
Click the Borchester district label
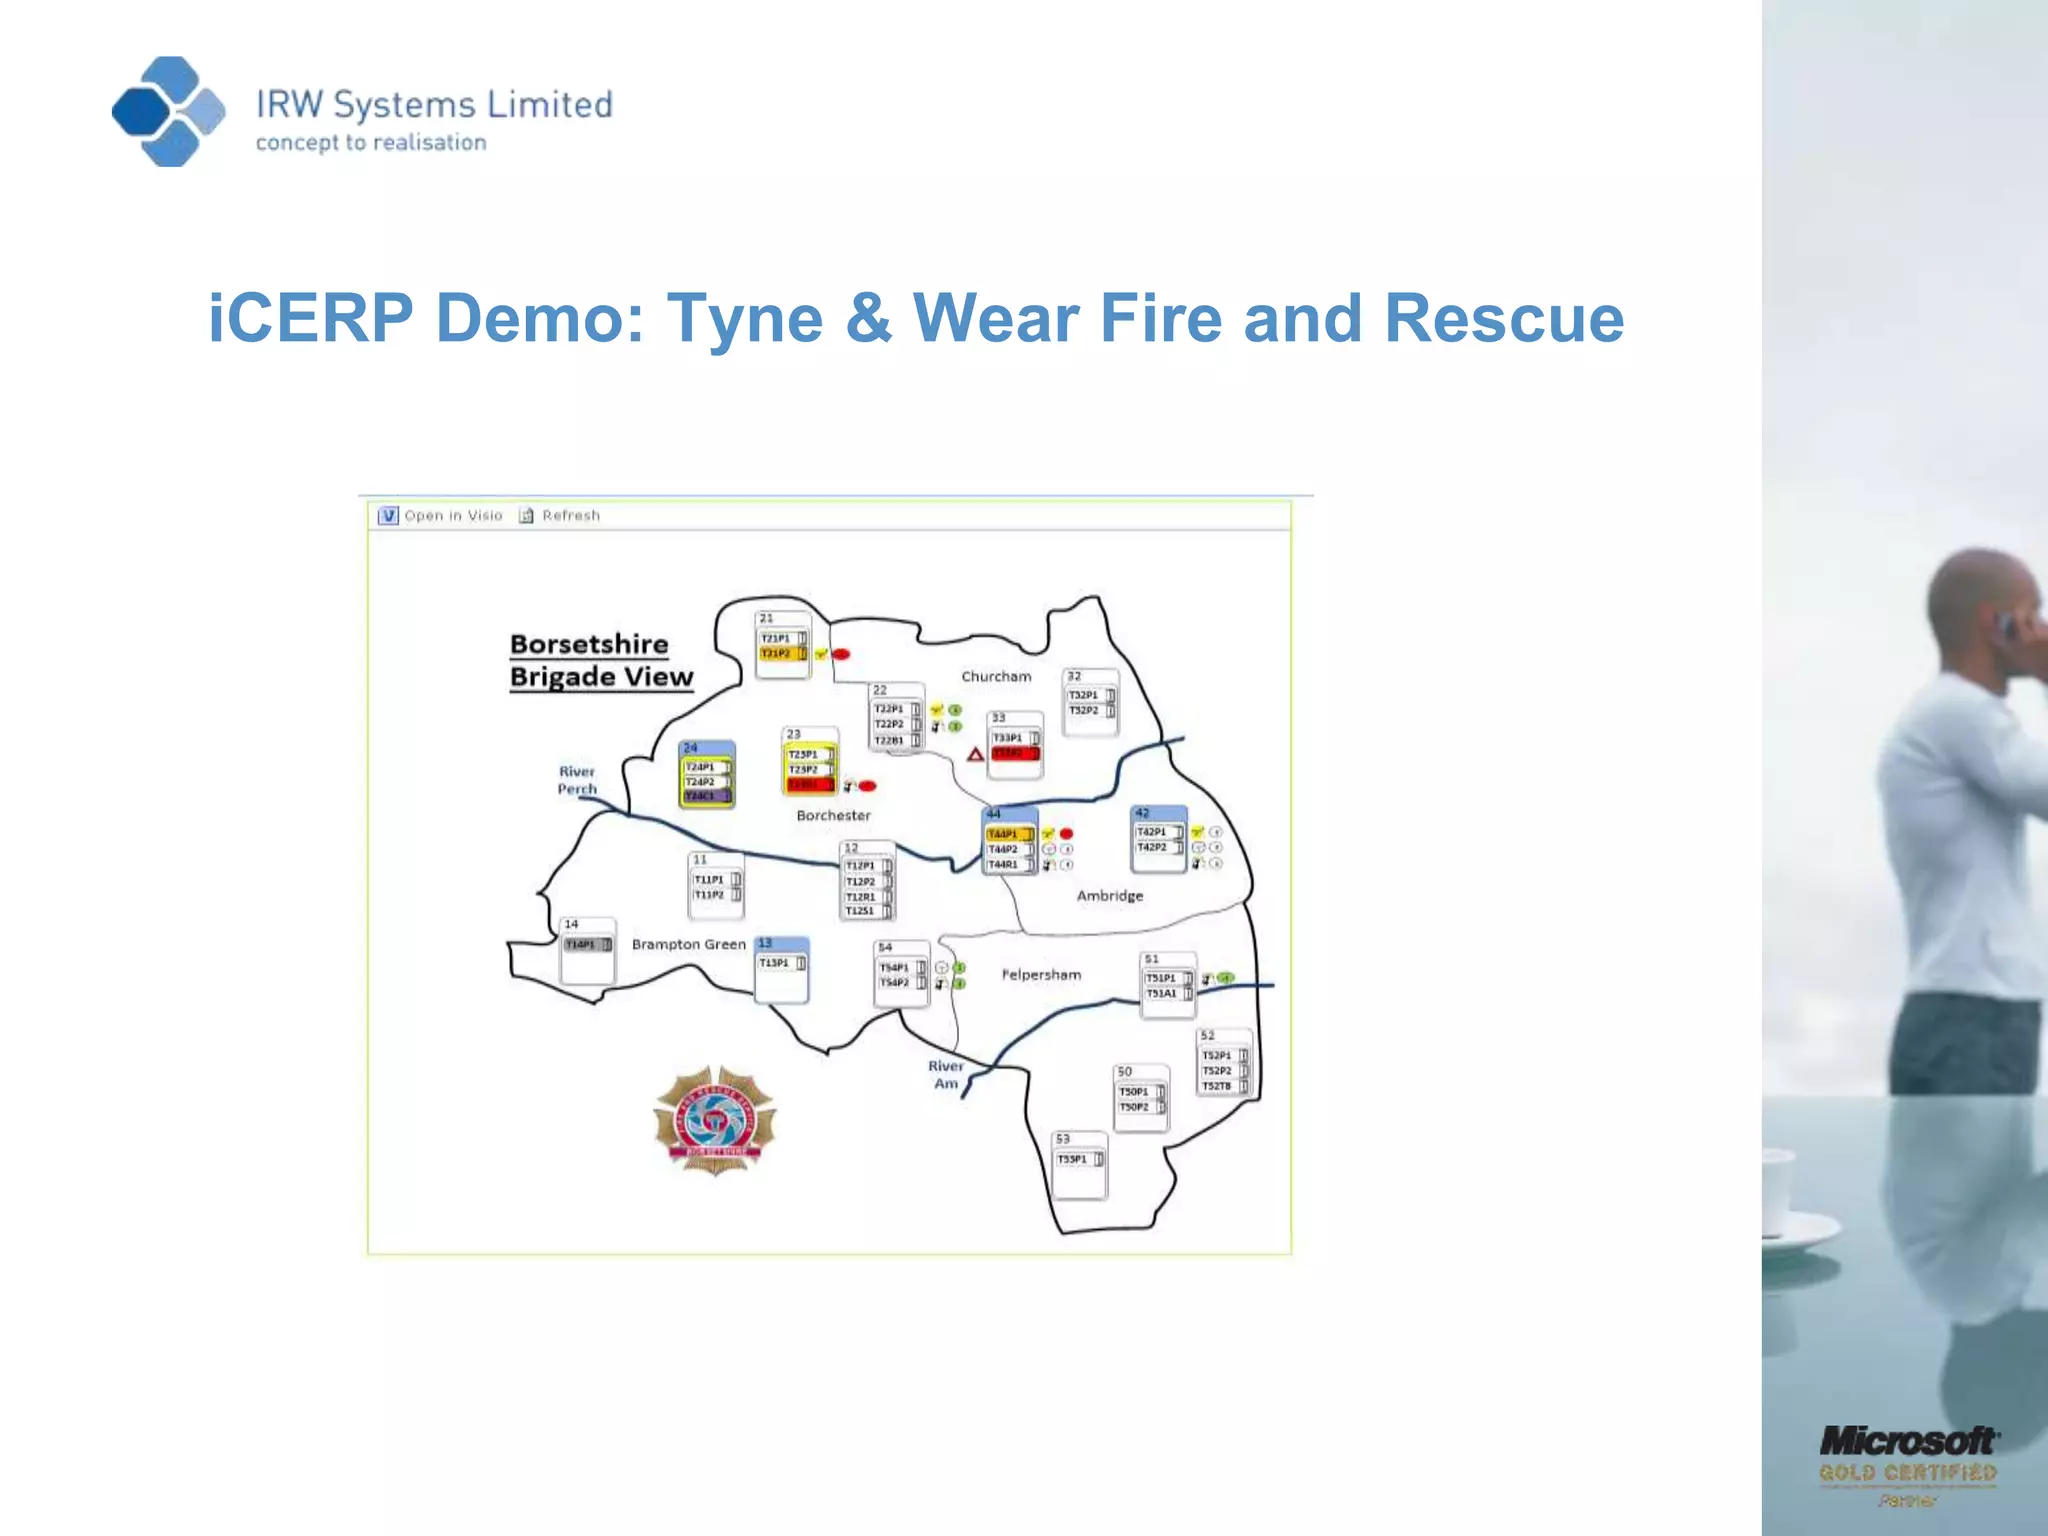(833, 816)
